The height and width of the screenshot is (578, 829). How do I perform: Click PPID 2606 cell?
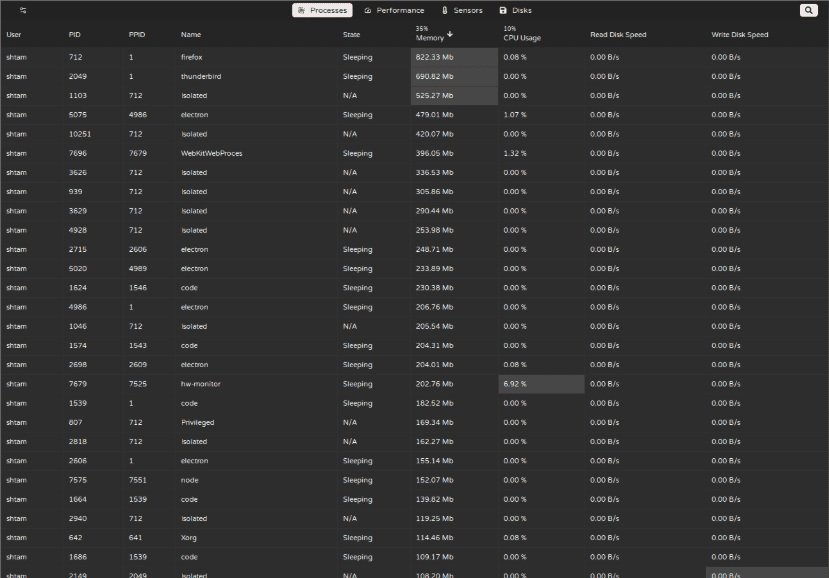138,250
